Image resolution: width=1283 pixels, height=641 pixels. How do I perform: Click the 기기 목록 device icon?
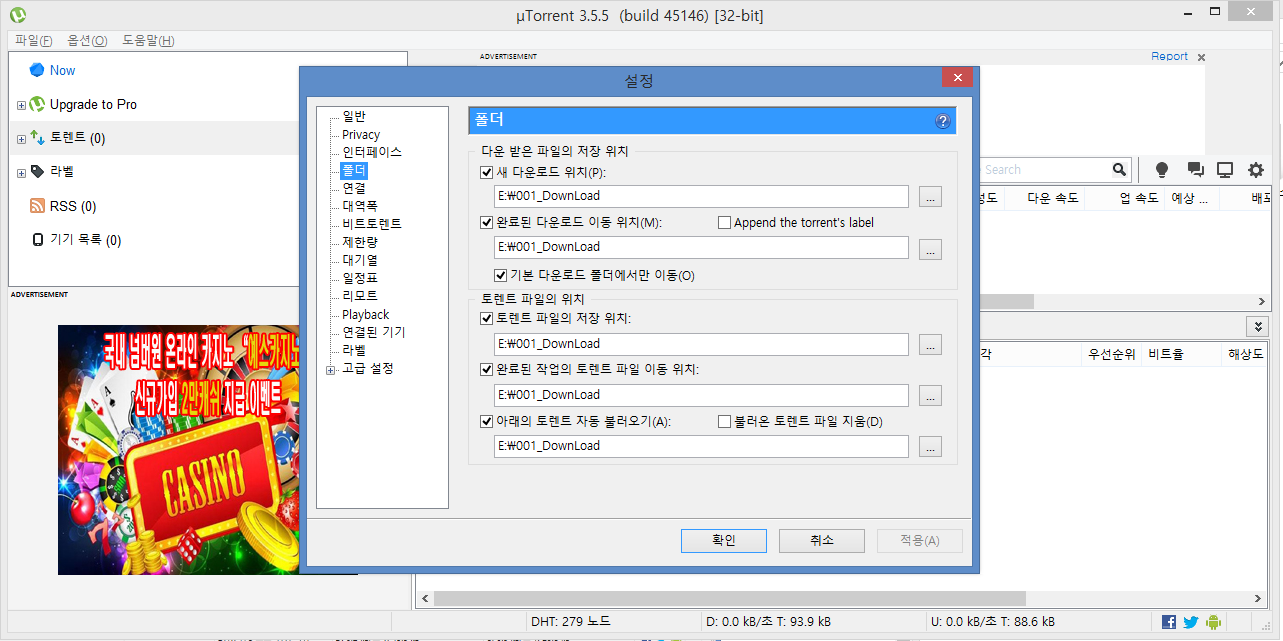point(37,240)
